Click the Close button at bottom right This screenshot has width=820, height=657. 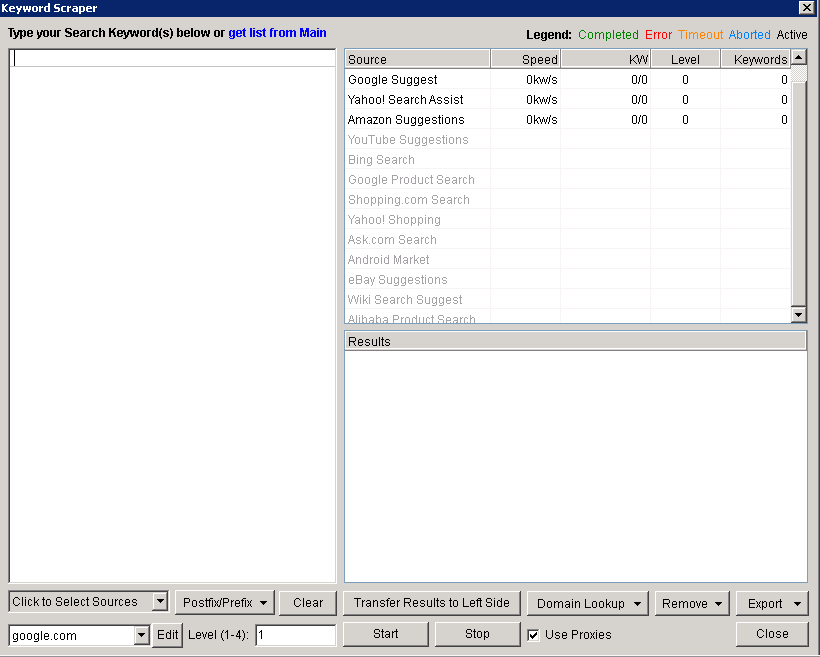(772, 634)
